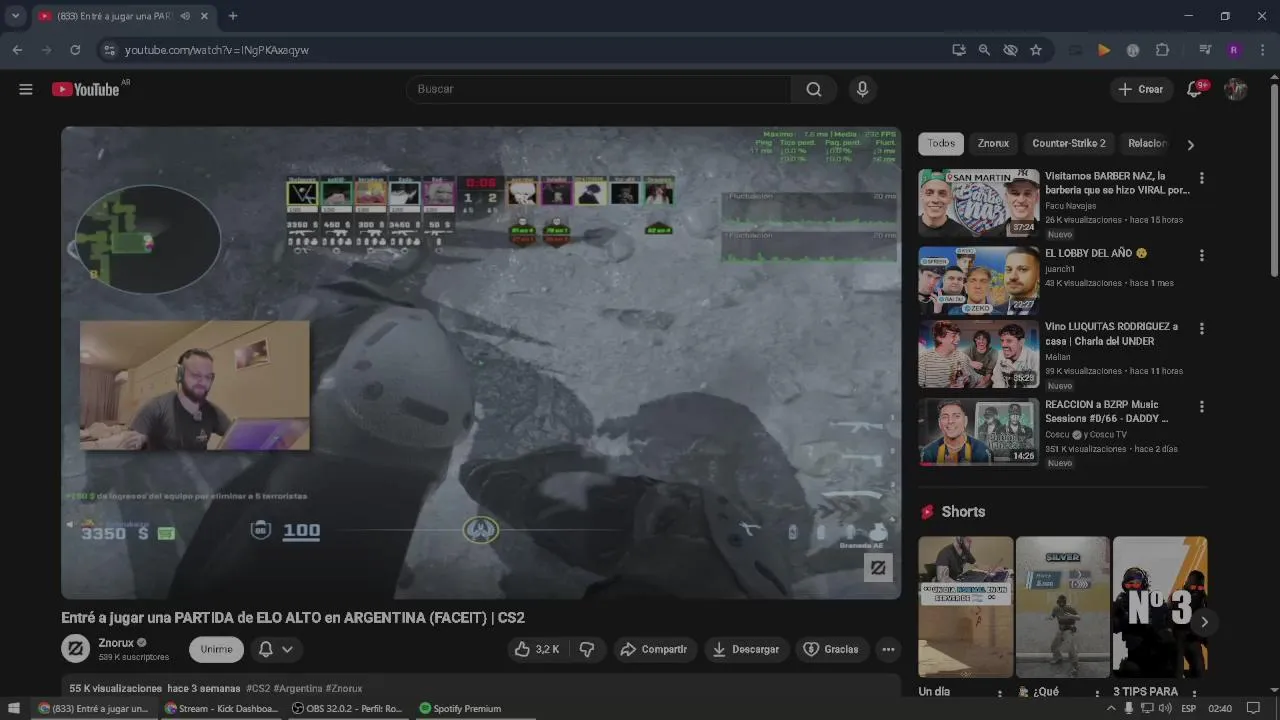Go to the YouTube home logo
Viewport: 1280px width, 720px height.
[x=86, y=89]
